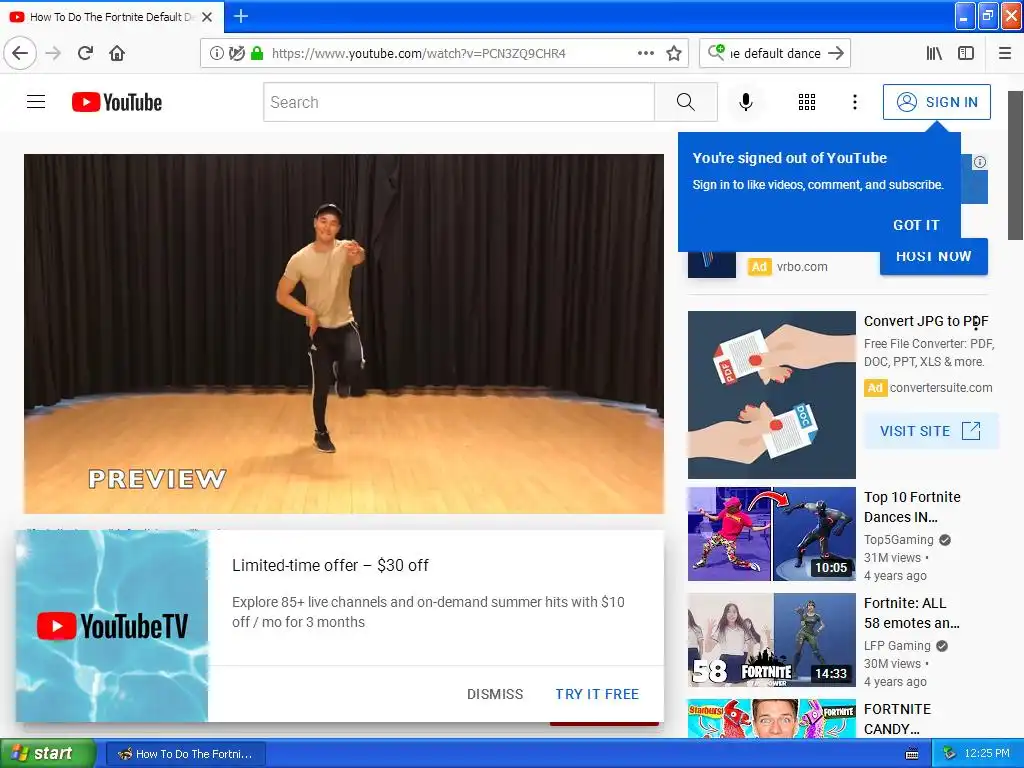Viewport: 1024px width, 768px height.
Task: Click the page vertical scrollbar thumb
Action: 1016,165
